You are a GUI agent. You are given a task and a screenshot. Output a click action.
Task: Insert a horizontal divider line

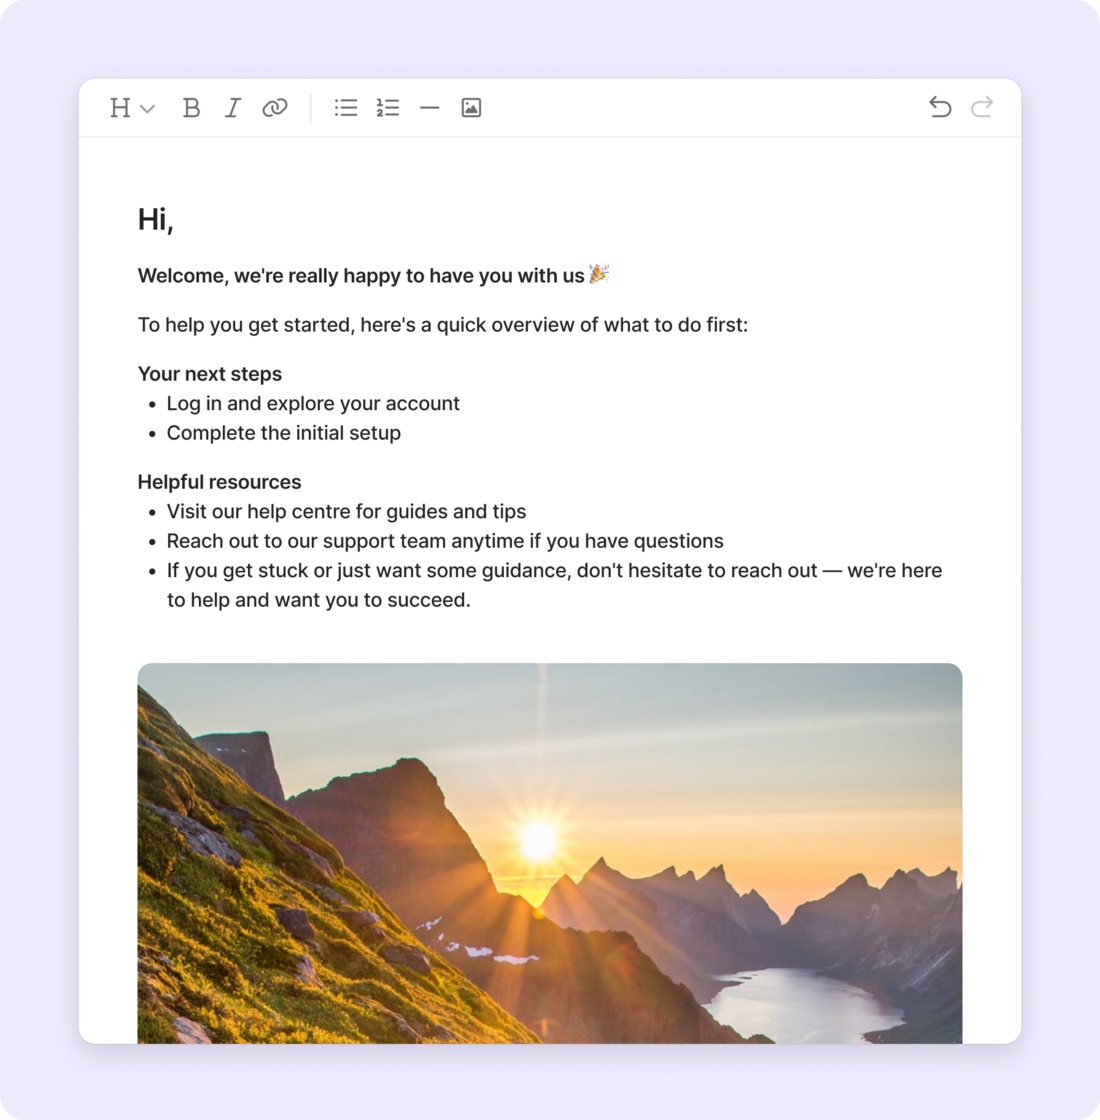point(429,108)
